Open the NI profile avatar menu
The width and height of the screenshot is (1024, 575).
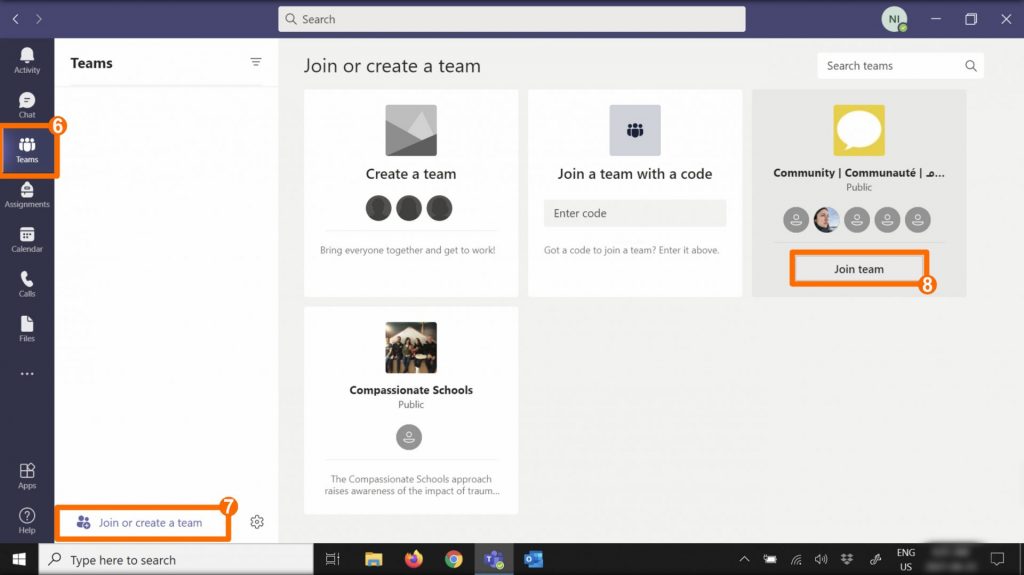[894, 19]
